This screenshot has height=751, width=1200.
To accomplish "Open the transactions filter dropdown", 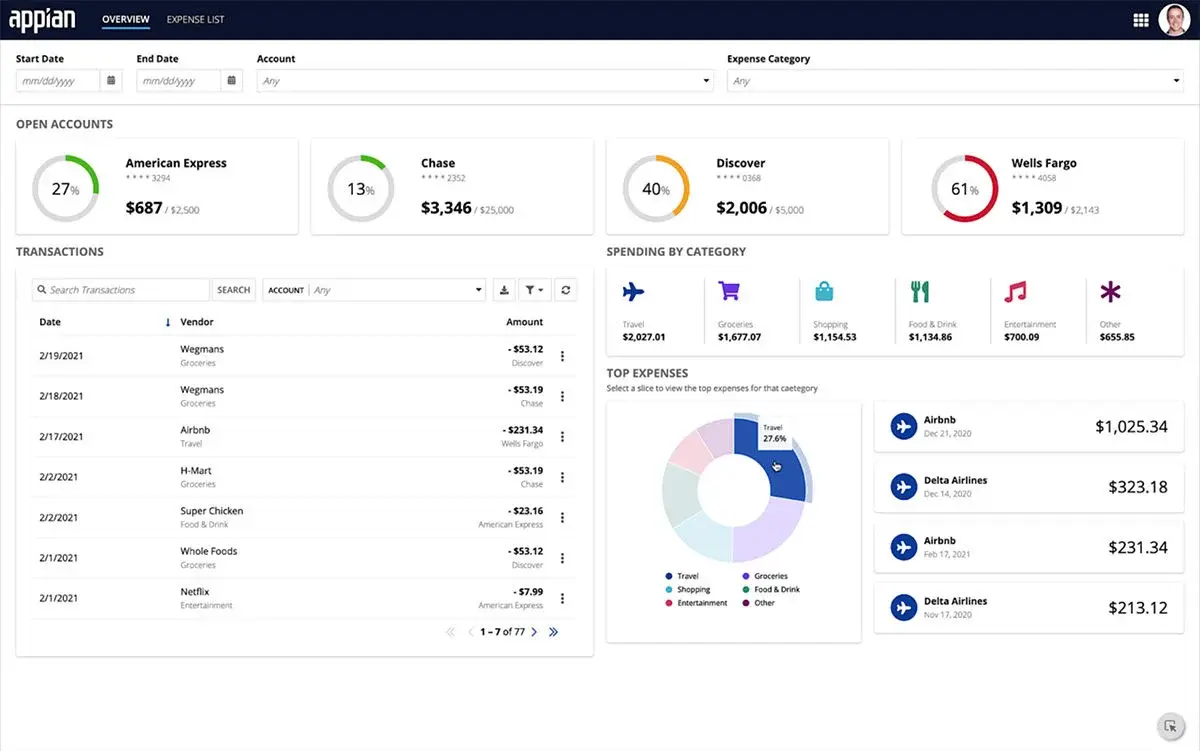I will click(535, 289).
